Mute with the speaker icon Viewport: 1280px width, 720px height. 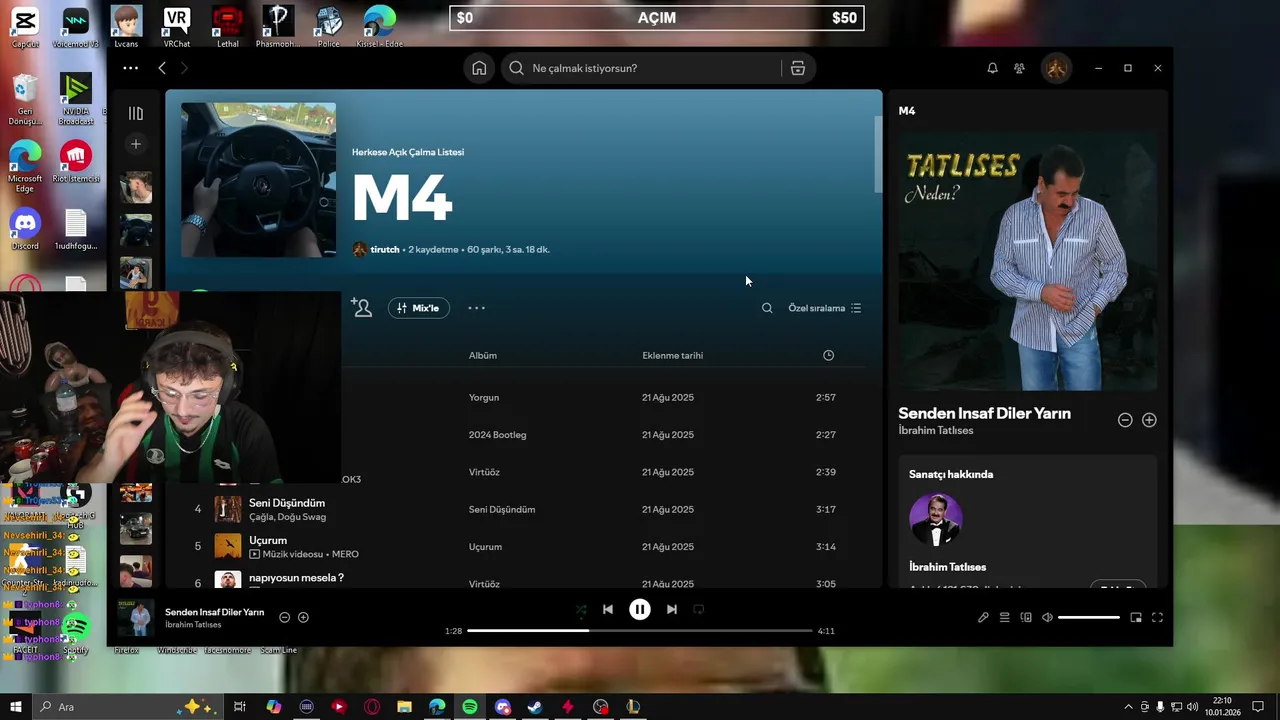click(x=1047, y=618)
